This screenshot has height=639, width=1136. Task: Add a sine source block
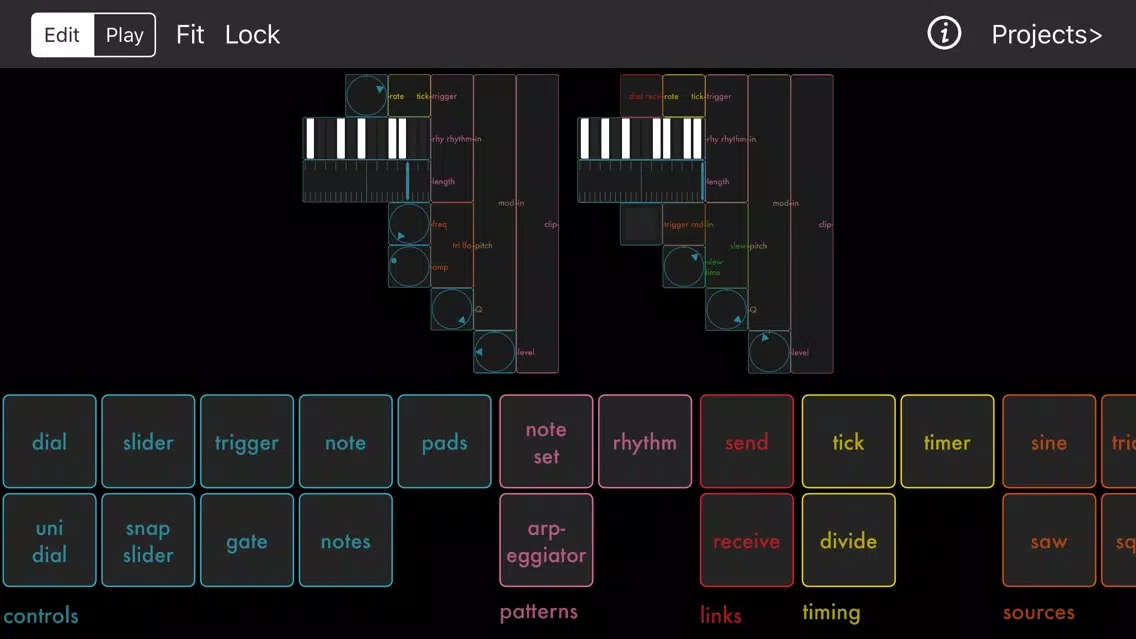1049,441
